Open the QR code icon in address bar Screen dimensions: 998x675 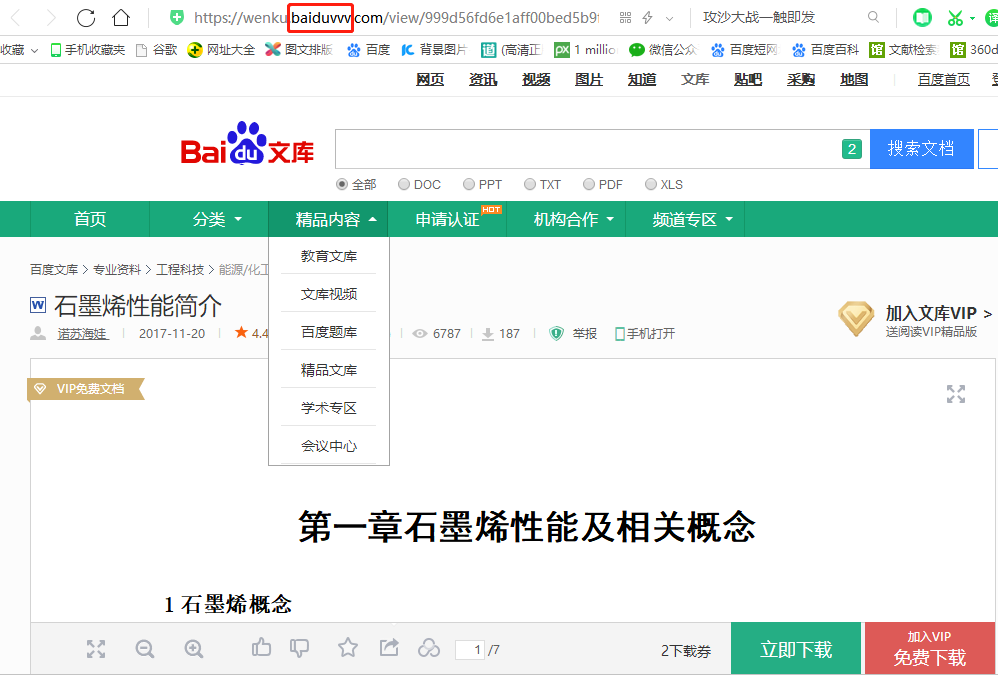(626, 18)
